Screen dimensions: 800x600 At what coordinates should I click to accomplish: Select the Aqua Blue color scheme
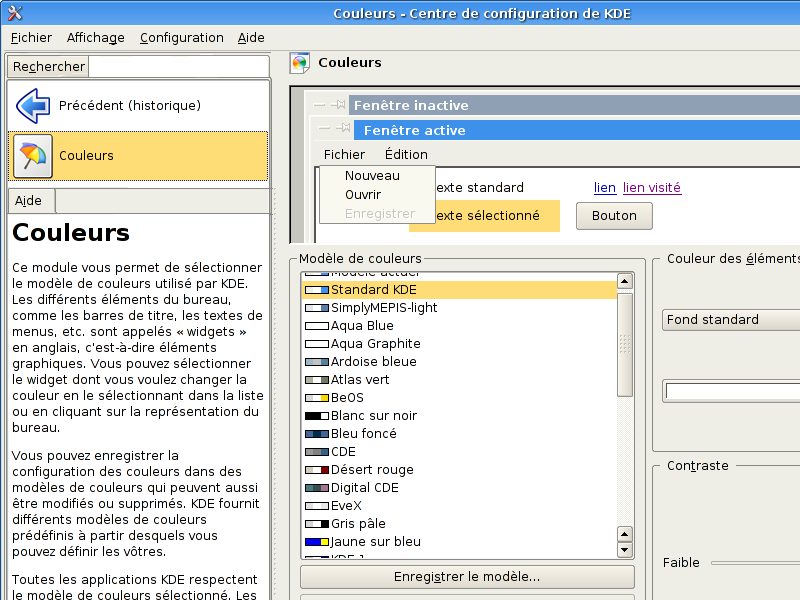click(x=460, y=326)
